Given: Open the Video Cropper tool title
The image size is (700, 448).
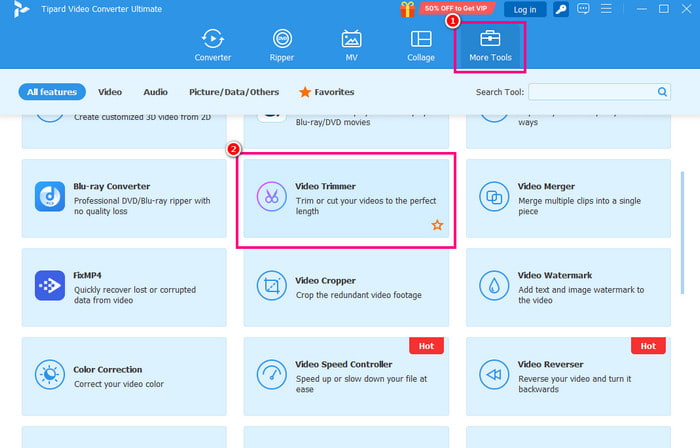Looking at the screenshot, I should point(325,281).
